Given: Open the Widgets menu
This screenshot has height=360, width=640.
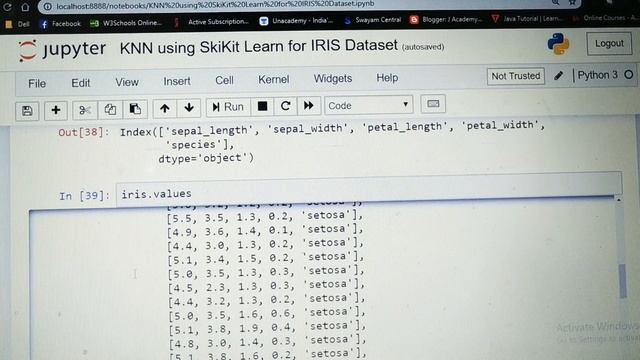Looking at the screenshot, I should (333, 78).
